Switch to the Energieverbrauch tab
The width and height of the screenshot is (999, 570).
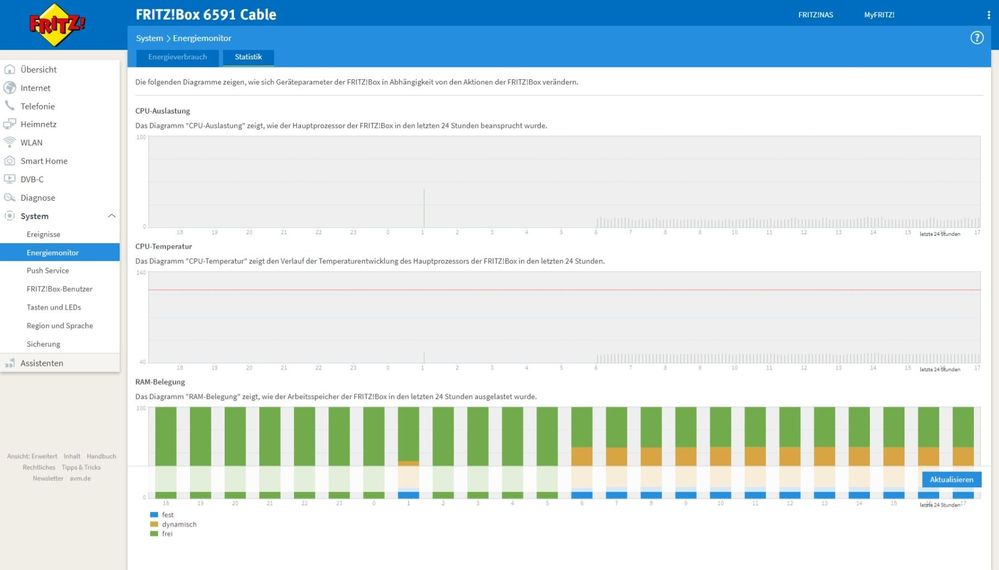[178, 57]
